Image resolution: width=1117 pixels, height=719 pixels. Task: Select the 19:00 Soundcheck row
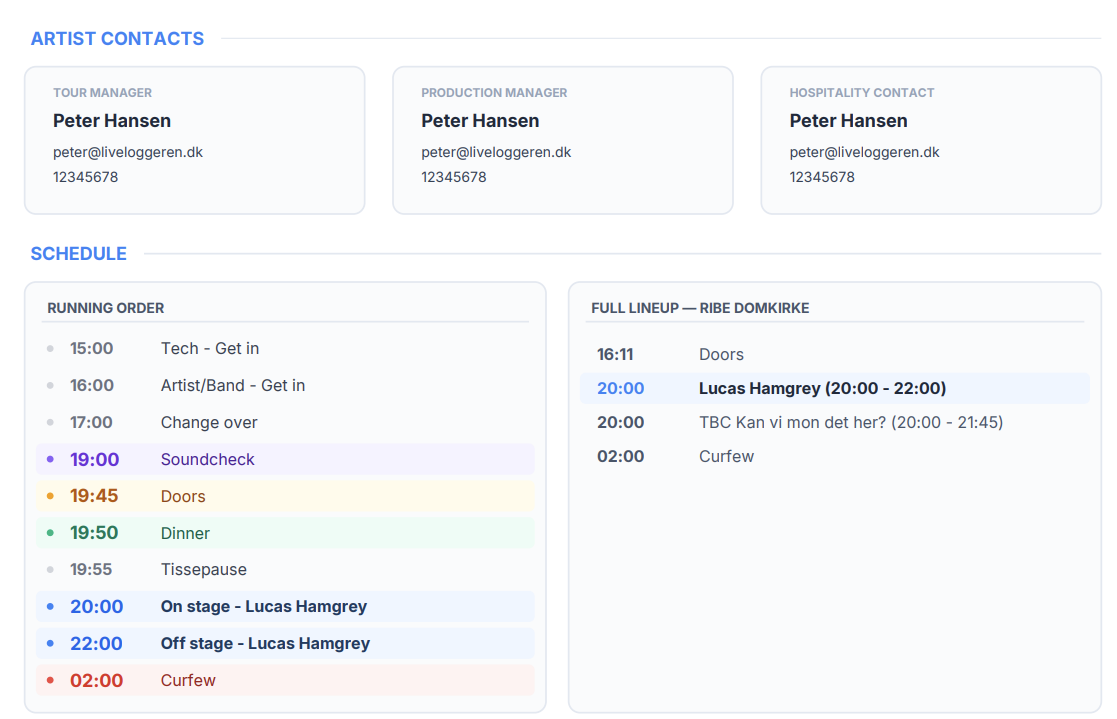tap(285, 460)
